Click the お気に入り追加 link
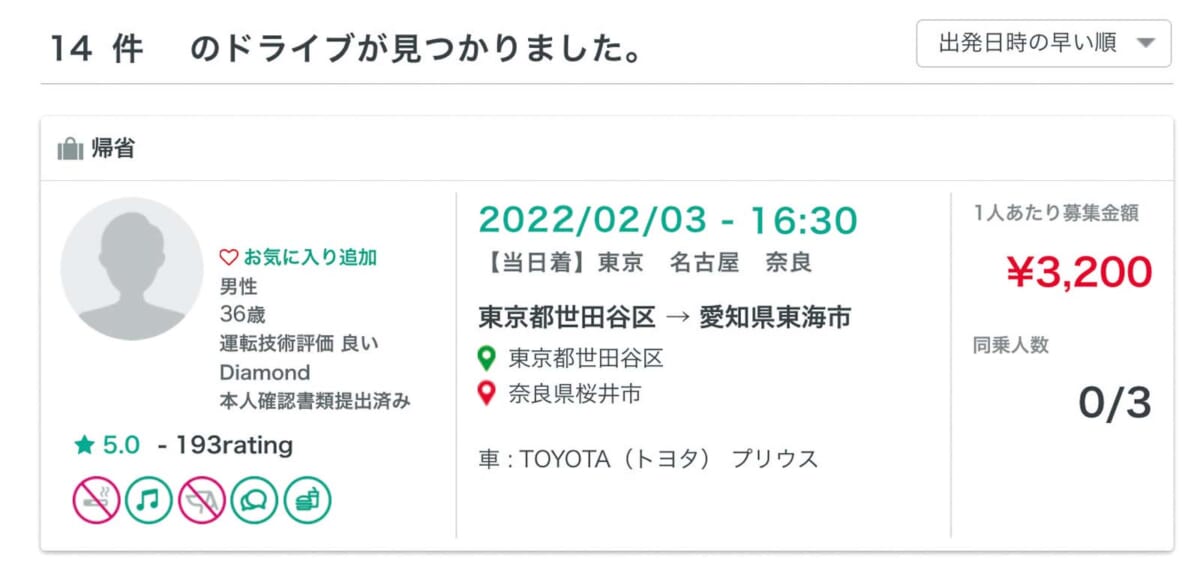The image size is (1200, 564). click(309, 257)
